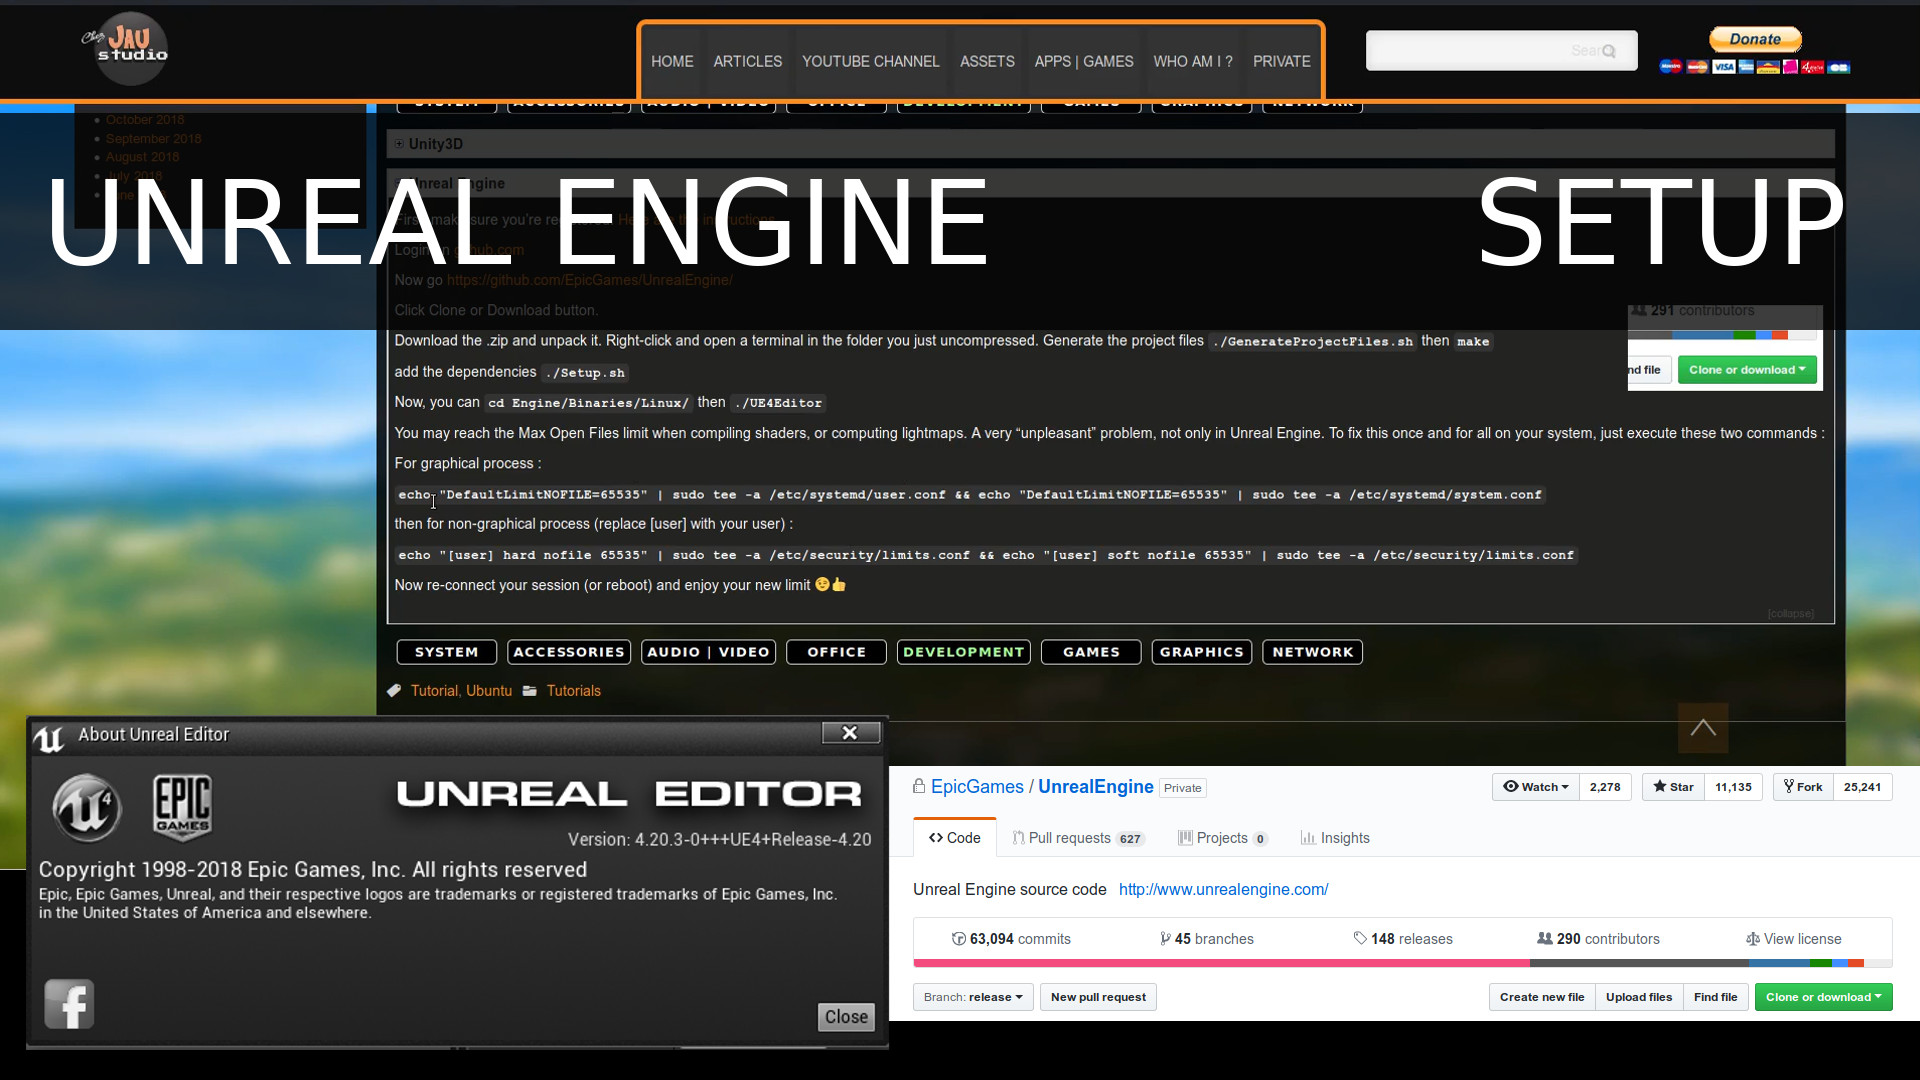This screenshot has height=1080, width=1920.
Task: View the 148 releases
Action: pyautogui.click(x=1403, y=939)
